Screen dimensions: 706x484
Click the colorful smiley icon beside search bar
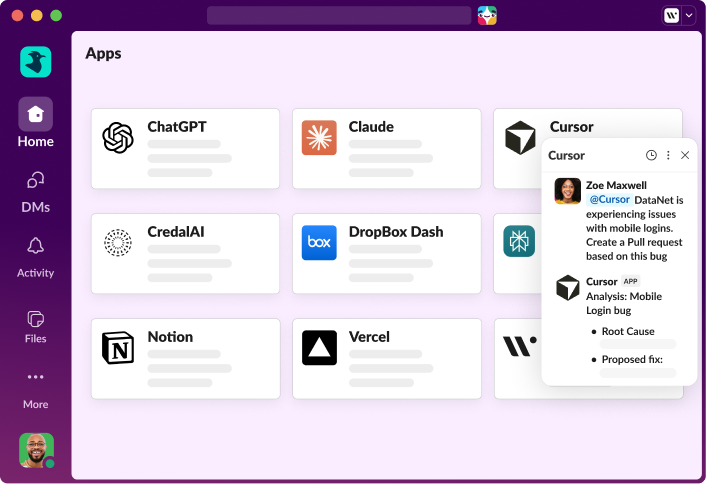(487, 15)
